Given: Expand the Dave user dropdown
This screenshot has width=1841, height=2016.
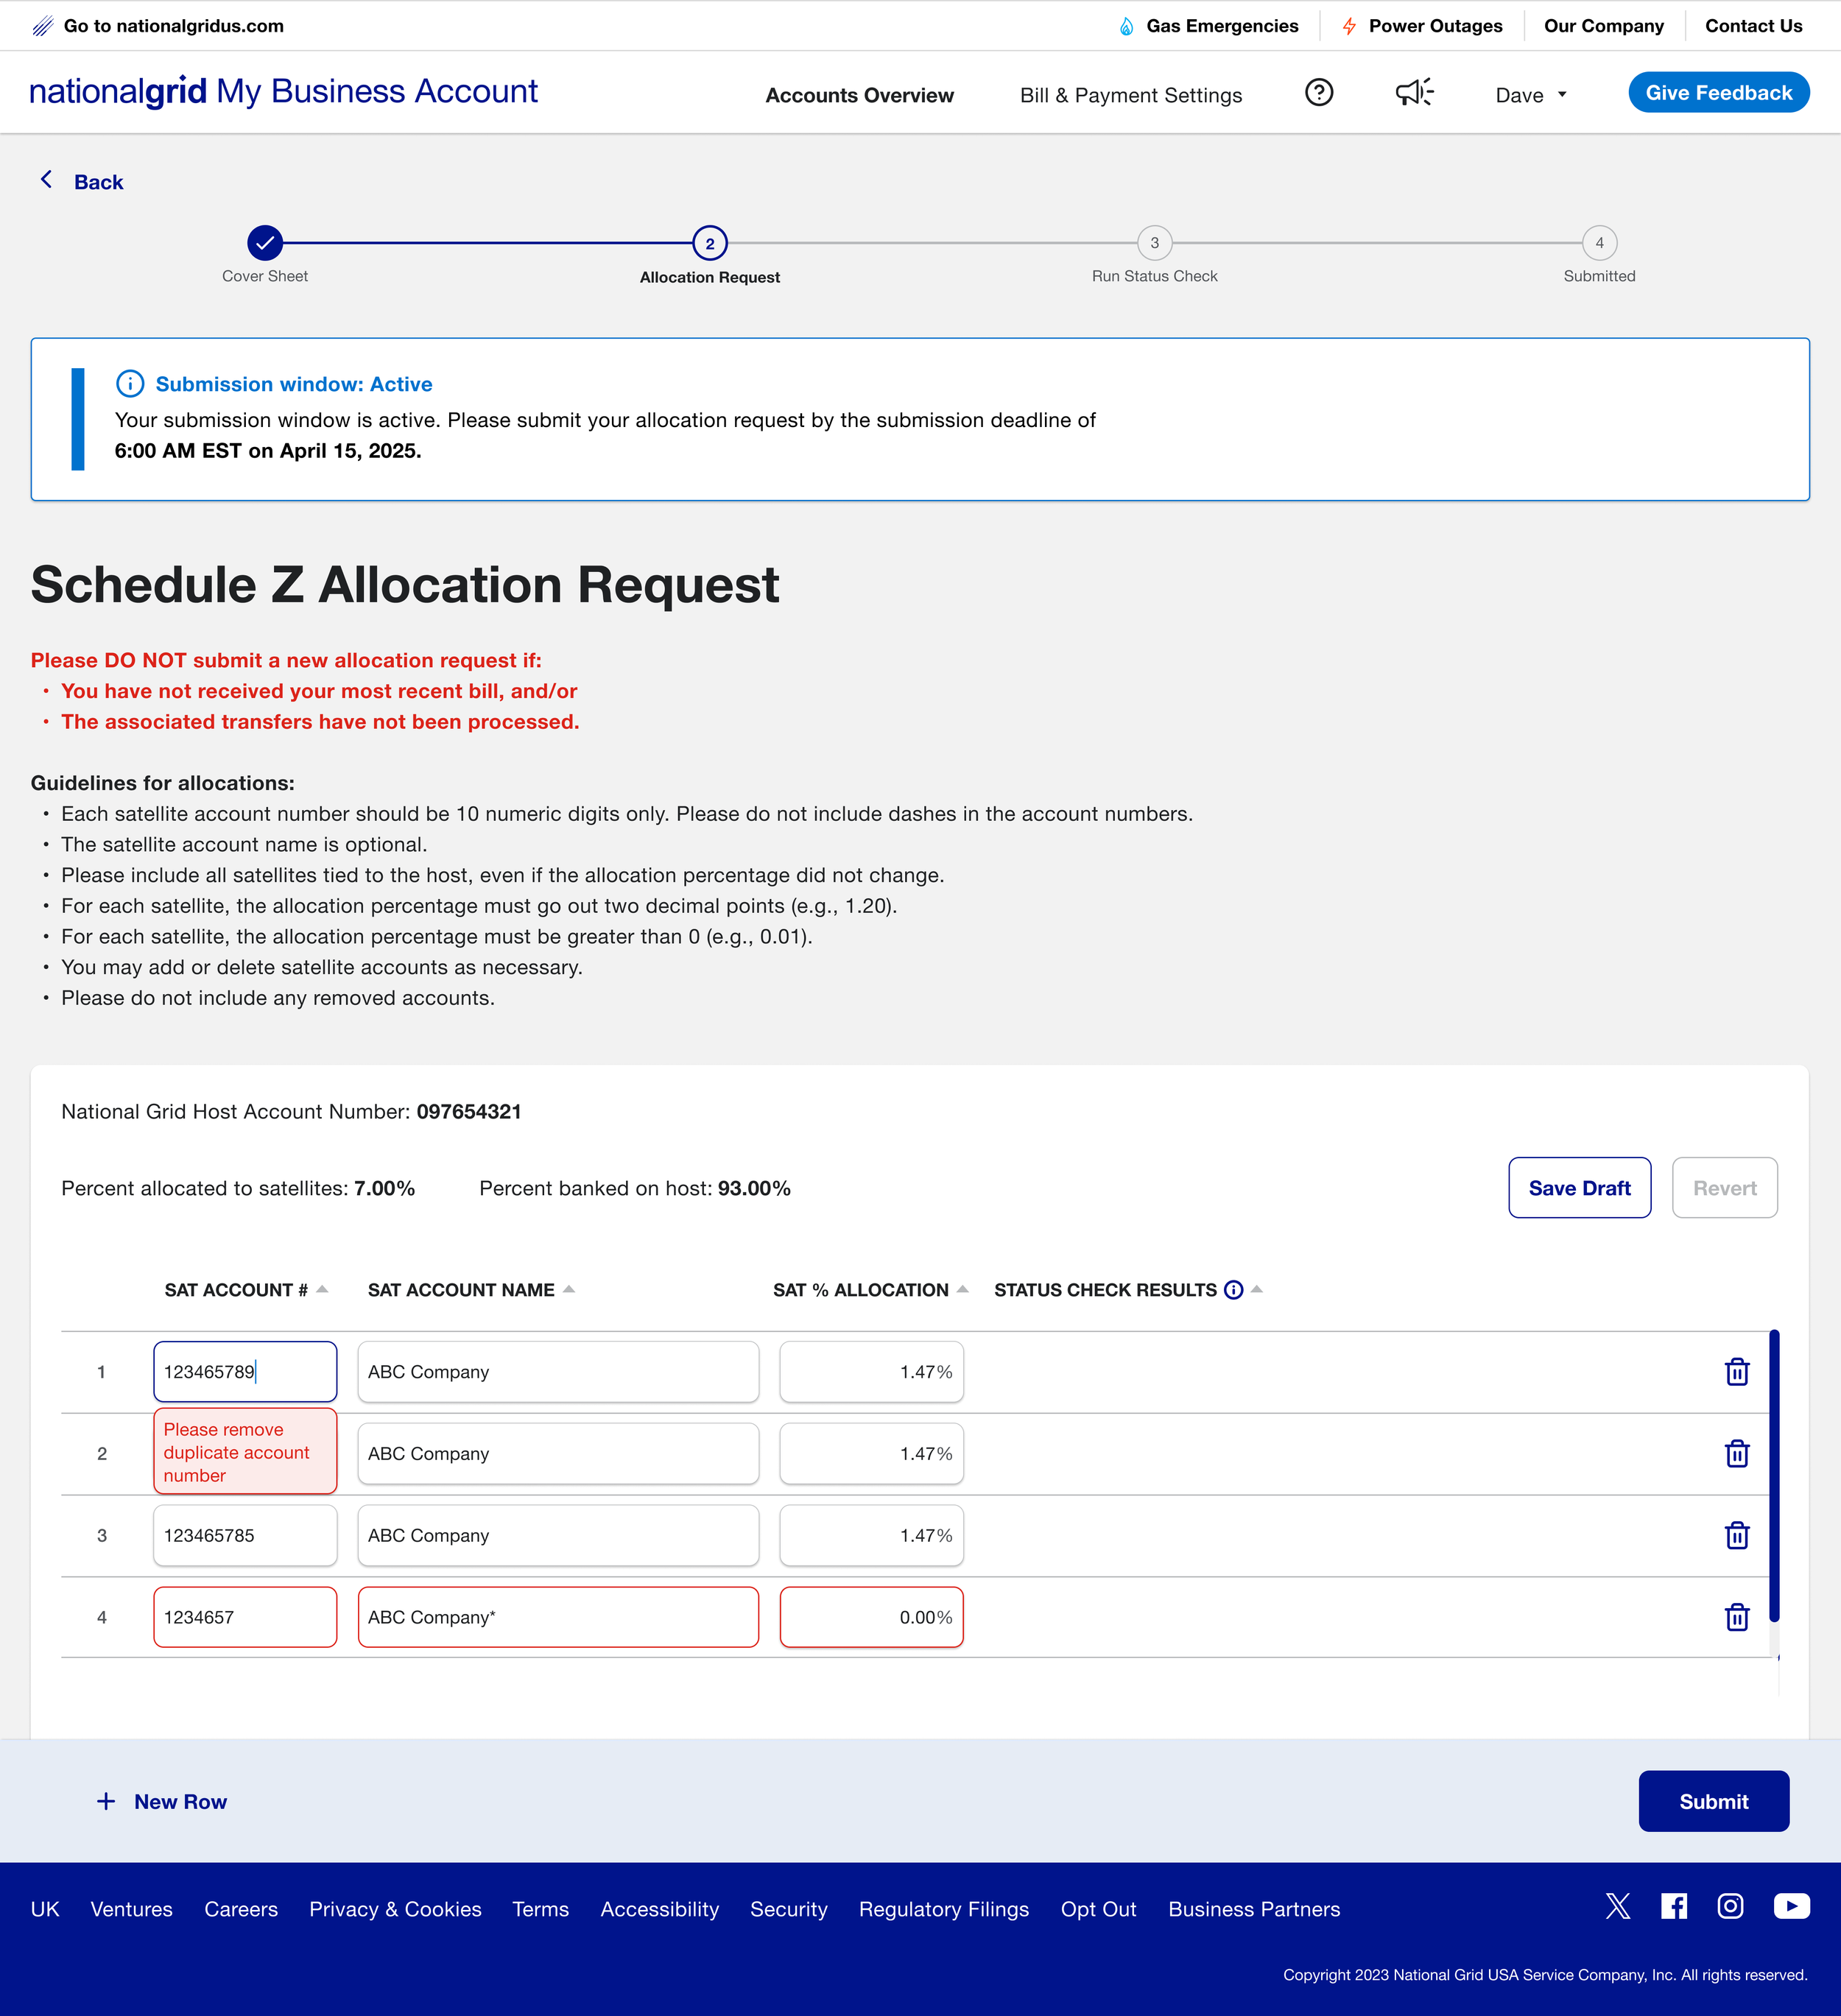Looking at the screenshot, I should [x=1530, y=95].
